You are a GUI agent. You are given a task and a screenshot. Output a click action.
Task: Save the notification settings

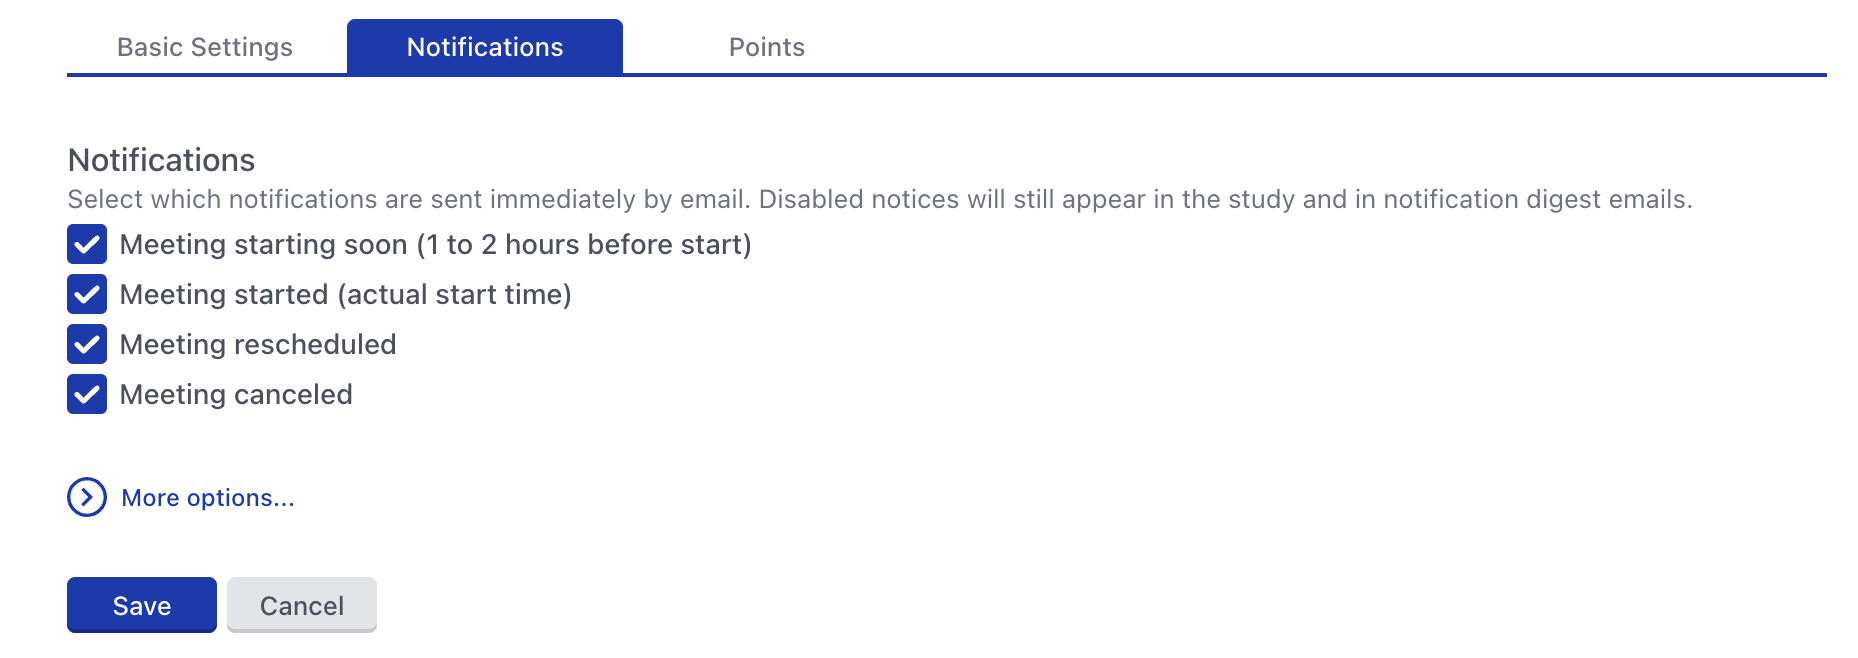coord(142,605)
